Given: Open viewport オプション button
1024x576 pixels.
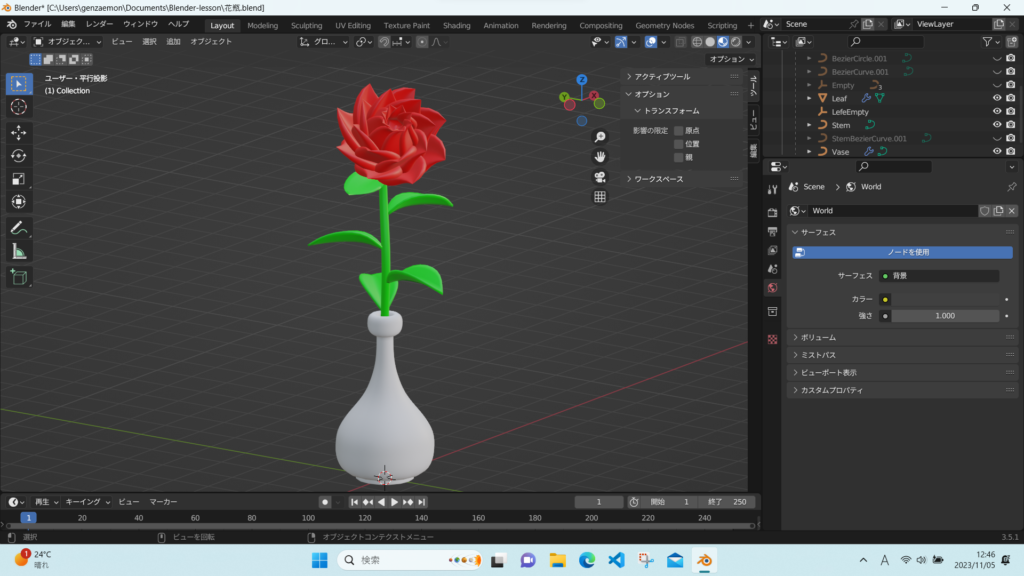Looking at the screenshot, I should (731, 59).
